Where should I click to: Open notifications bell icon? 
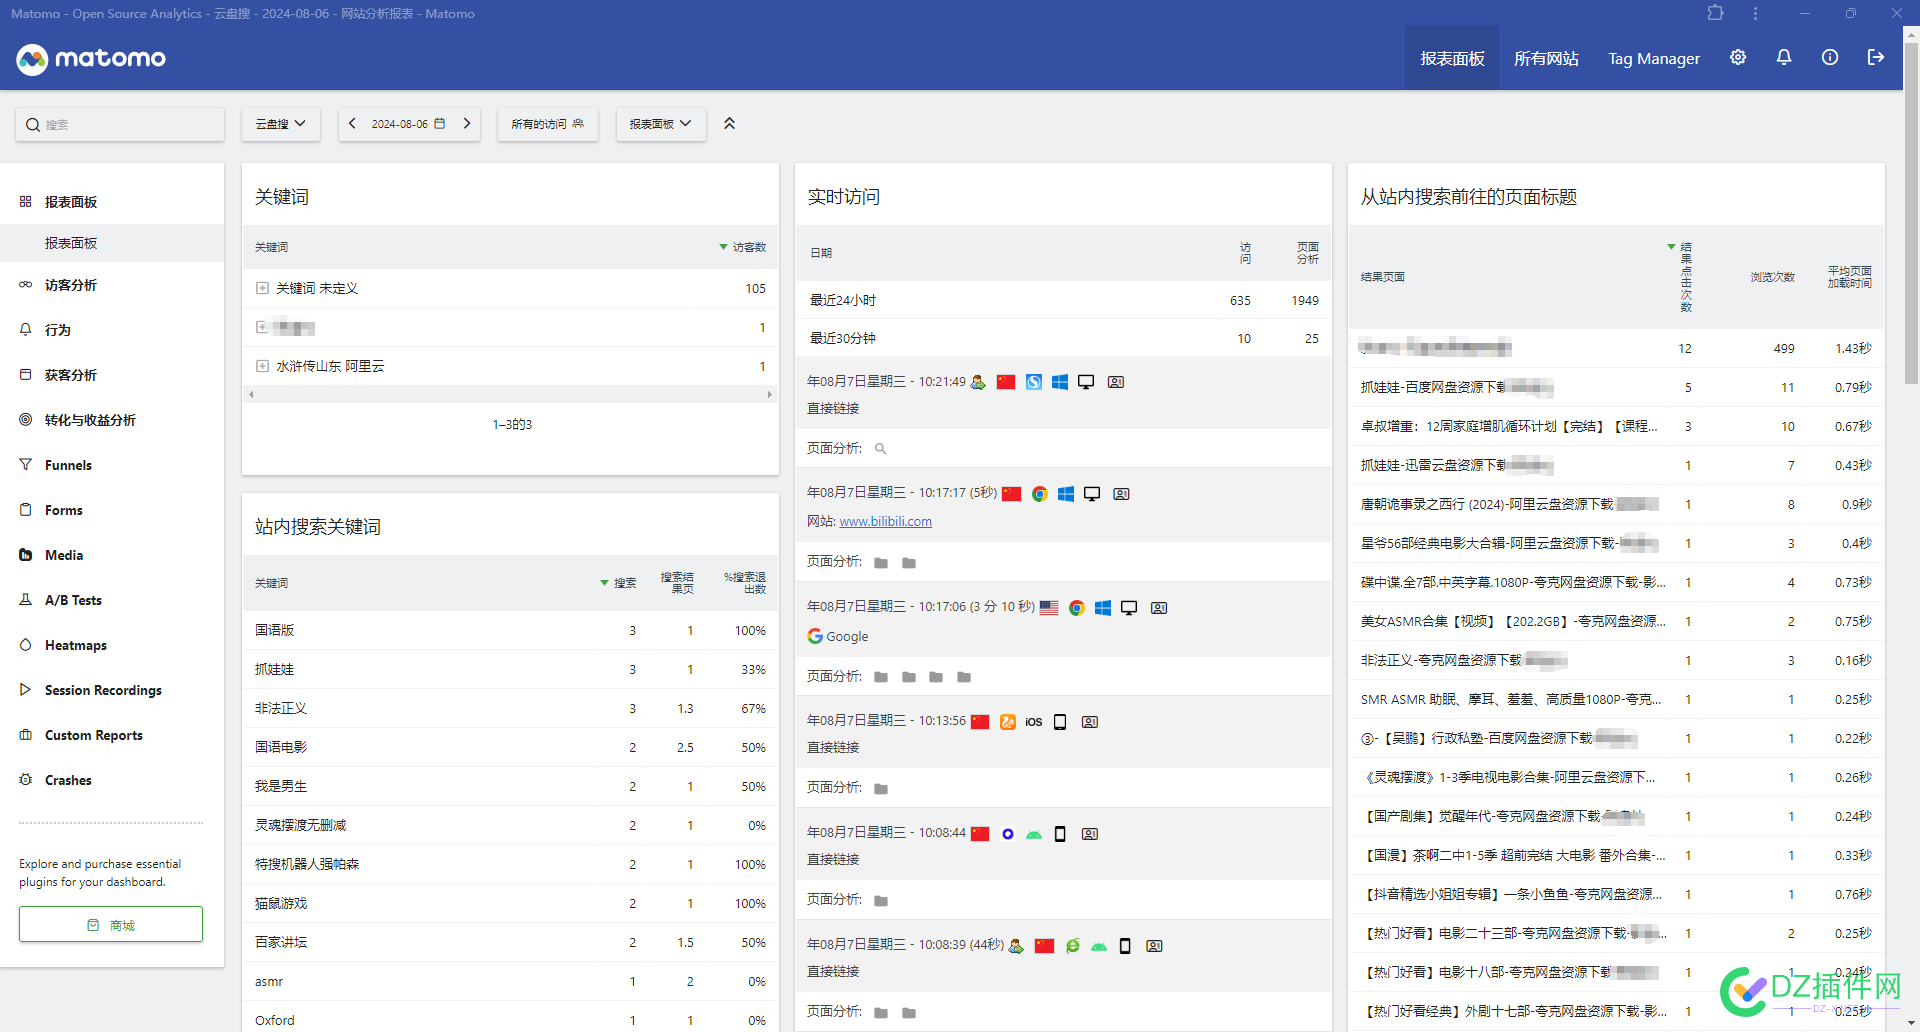coord(1784,58)
